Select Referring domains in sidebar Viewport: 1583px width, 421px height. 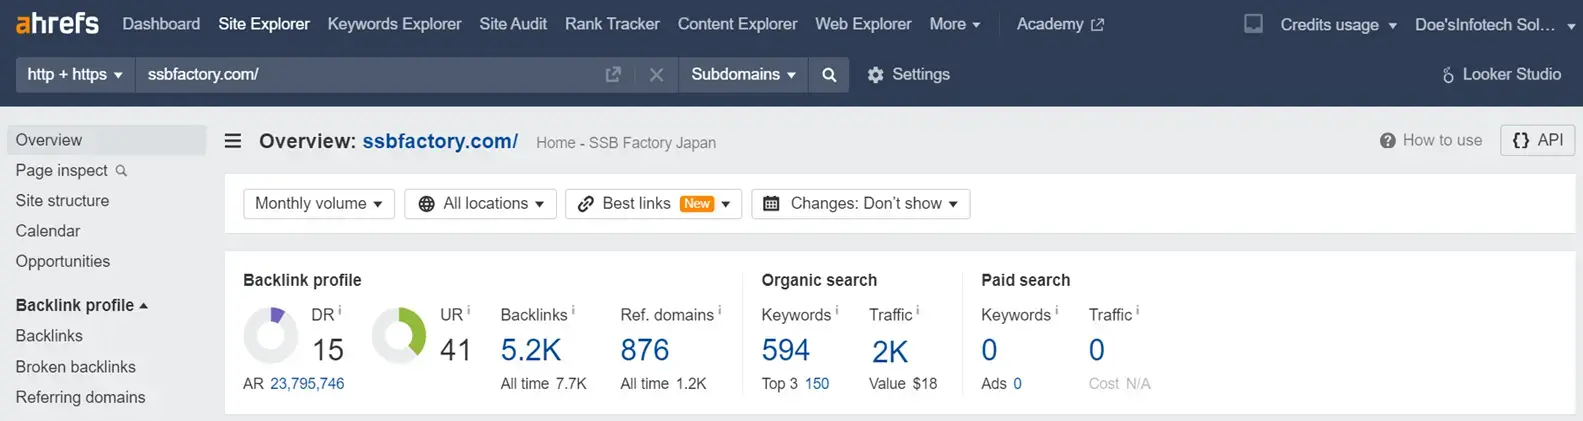tap(80, 397)
